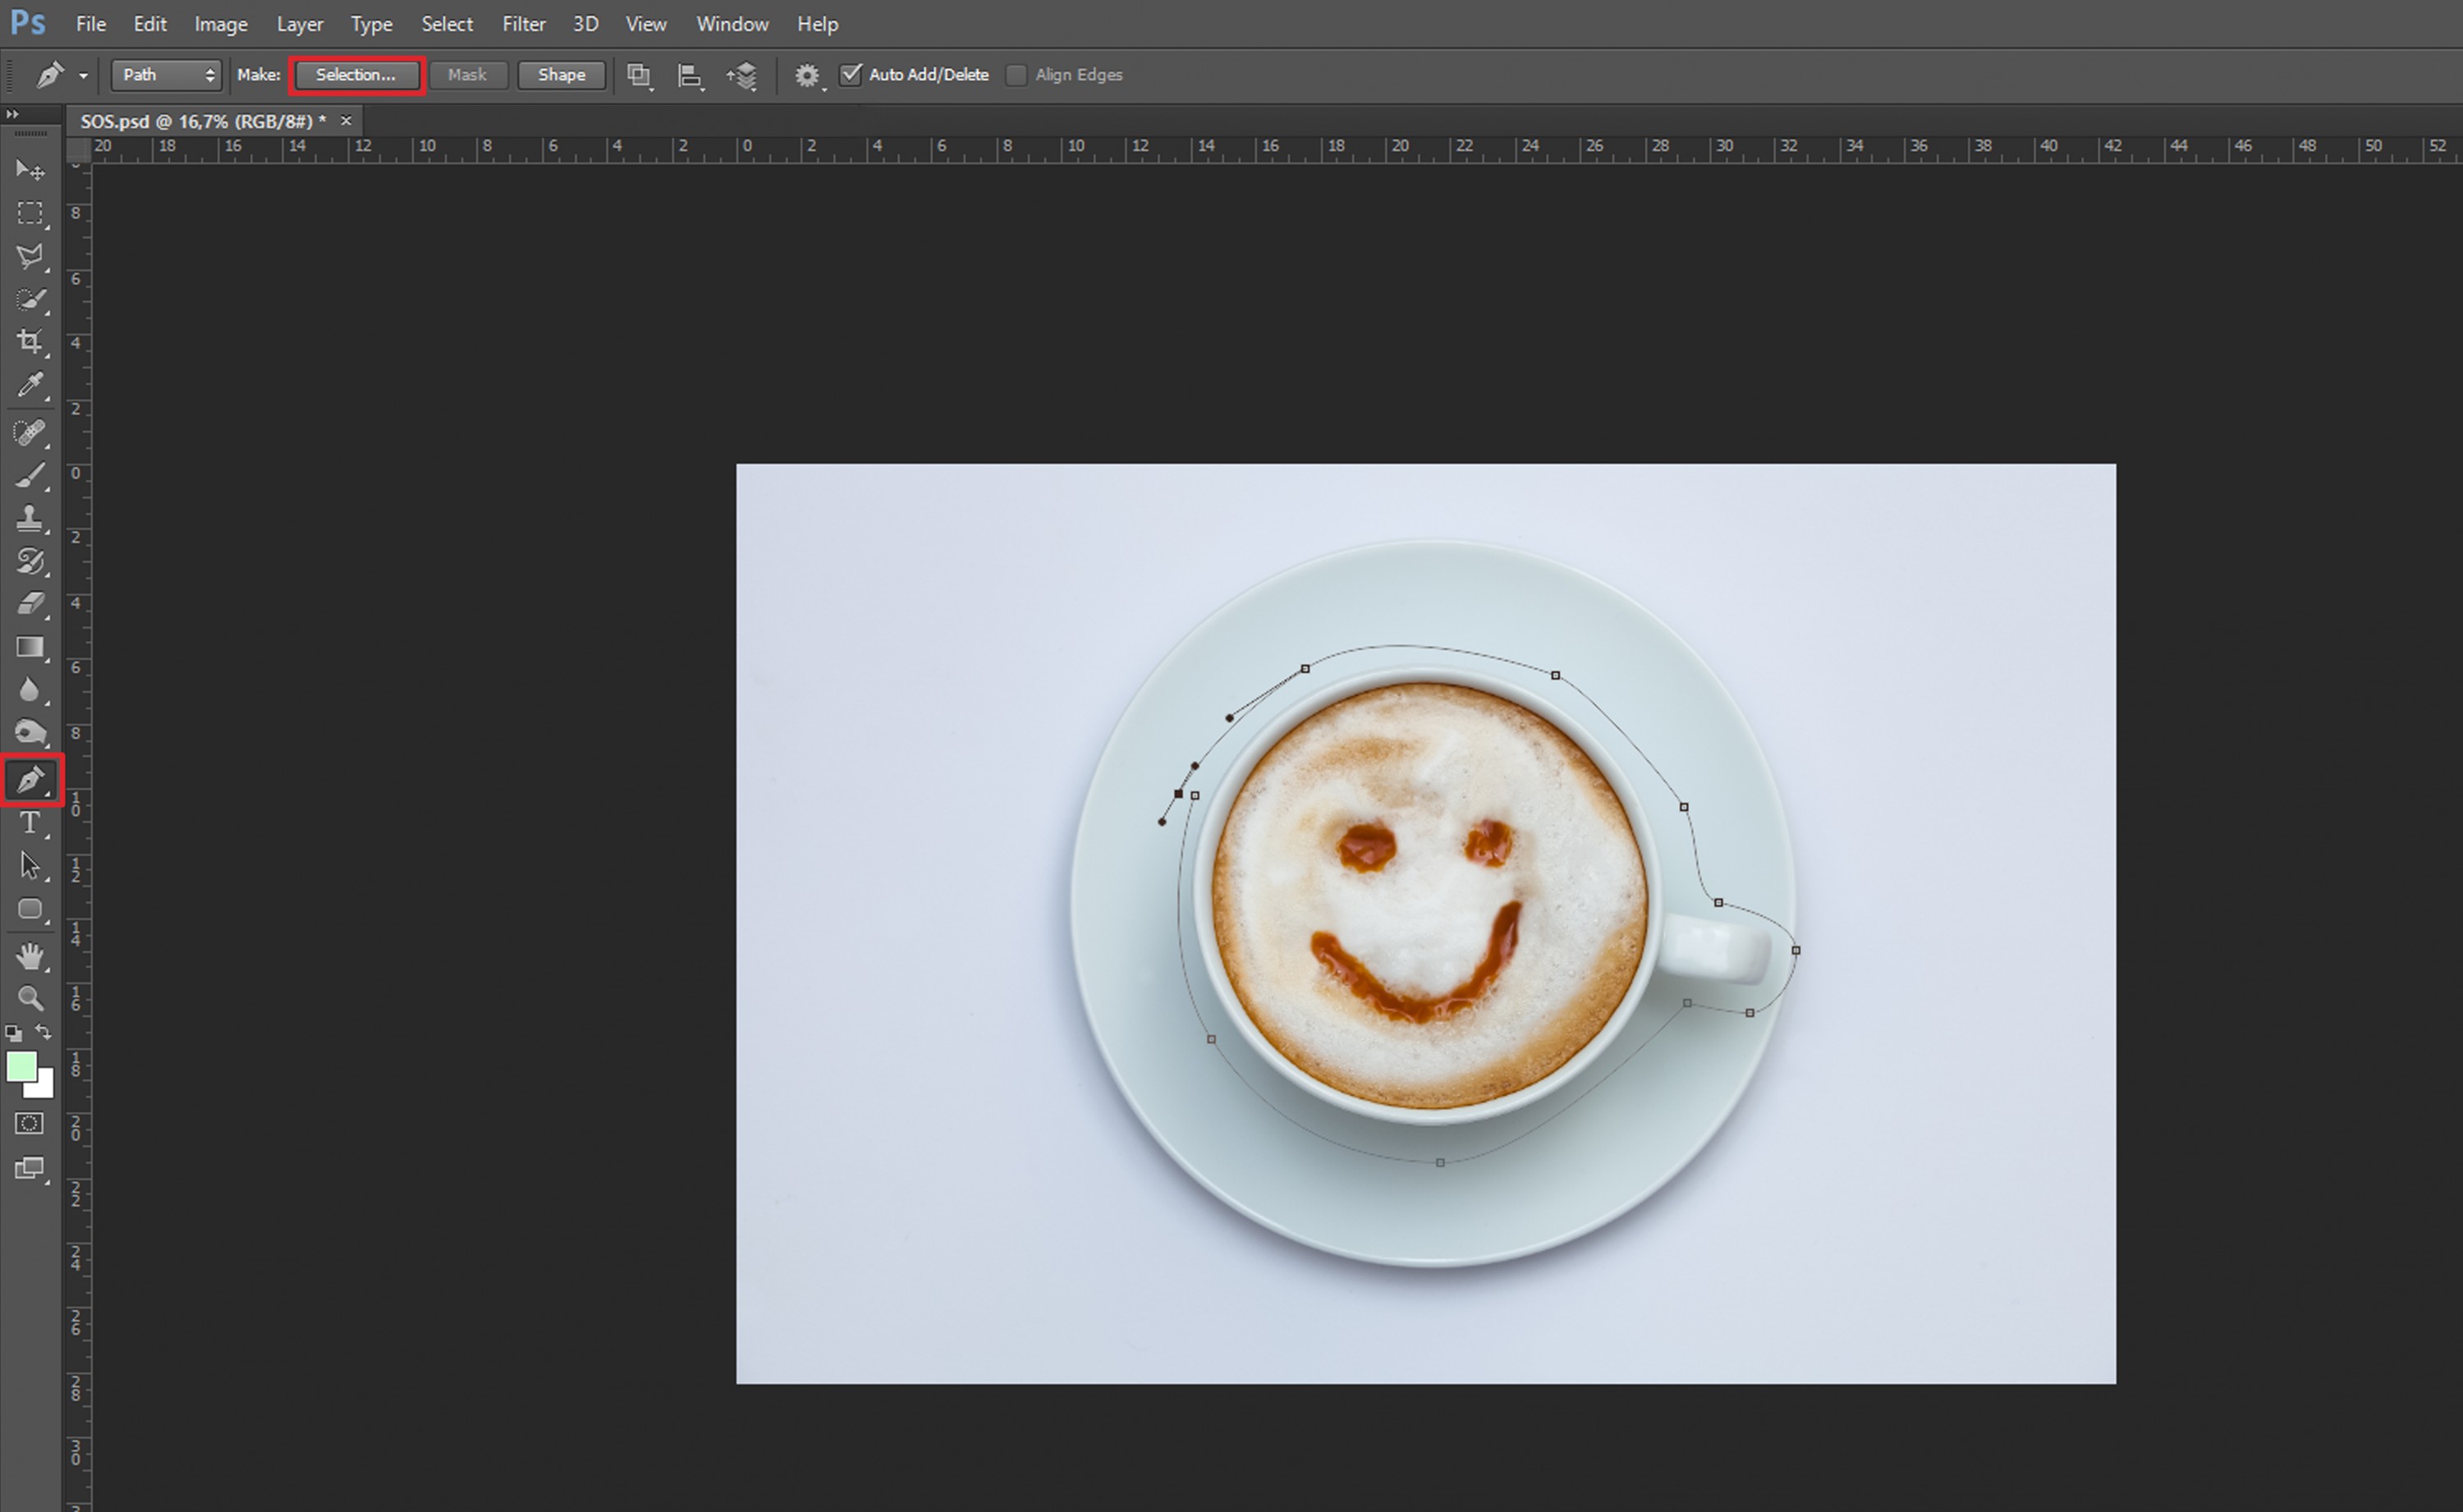Open the Type menu

[x=372, y=24]
